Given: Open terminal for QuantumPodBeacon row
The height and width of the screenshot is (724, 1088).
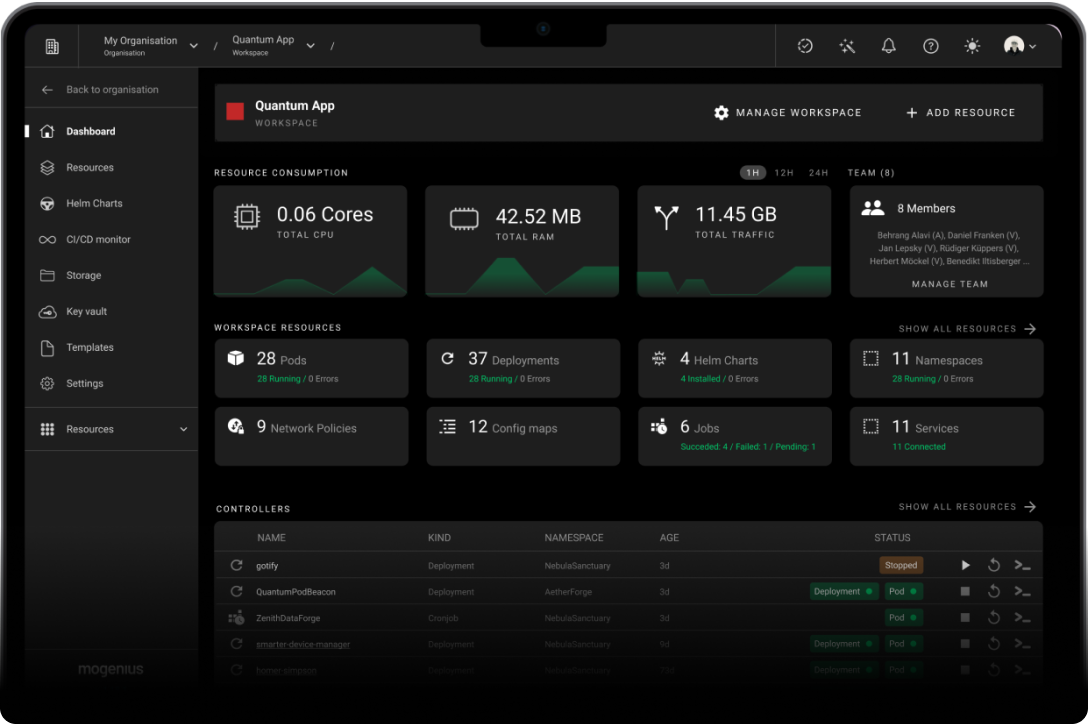Looking at the screenshot, I should pos(1022,591).
